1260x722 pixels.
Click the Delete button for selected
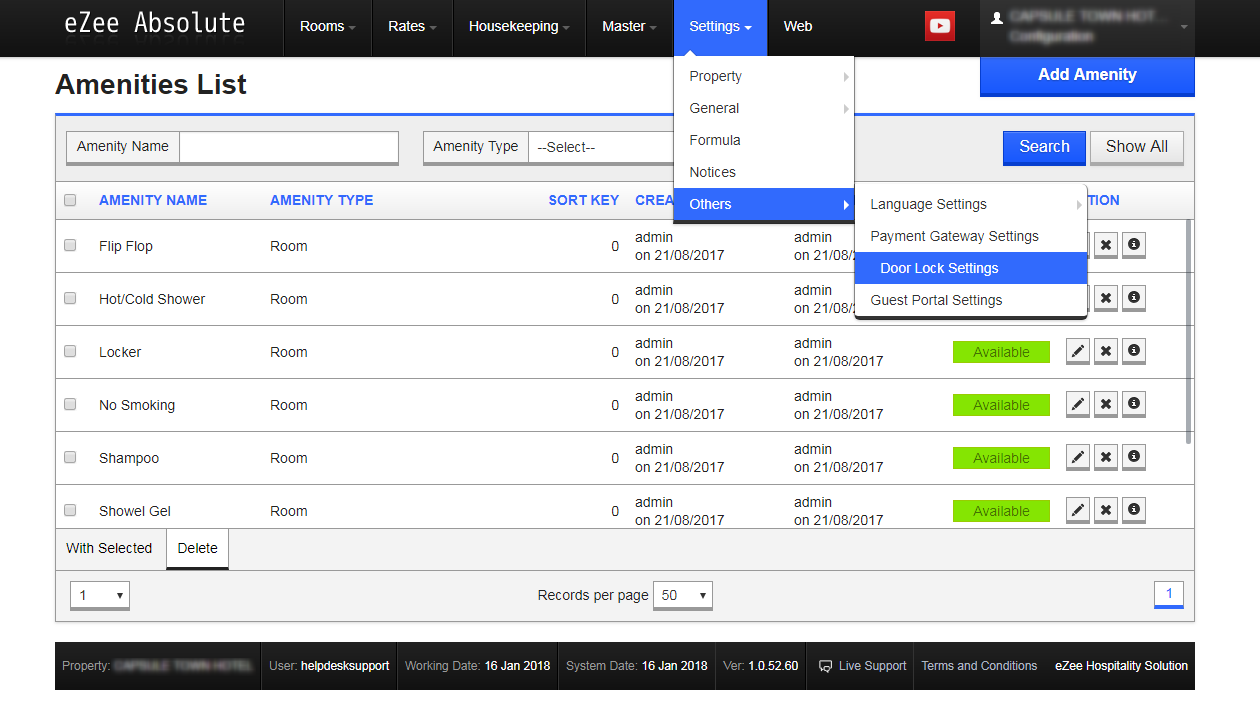(x=198, y=548)
